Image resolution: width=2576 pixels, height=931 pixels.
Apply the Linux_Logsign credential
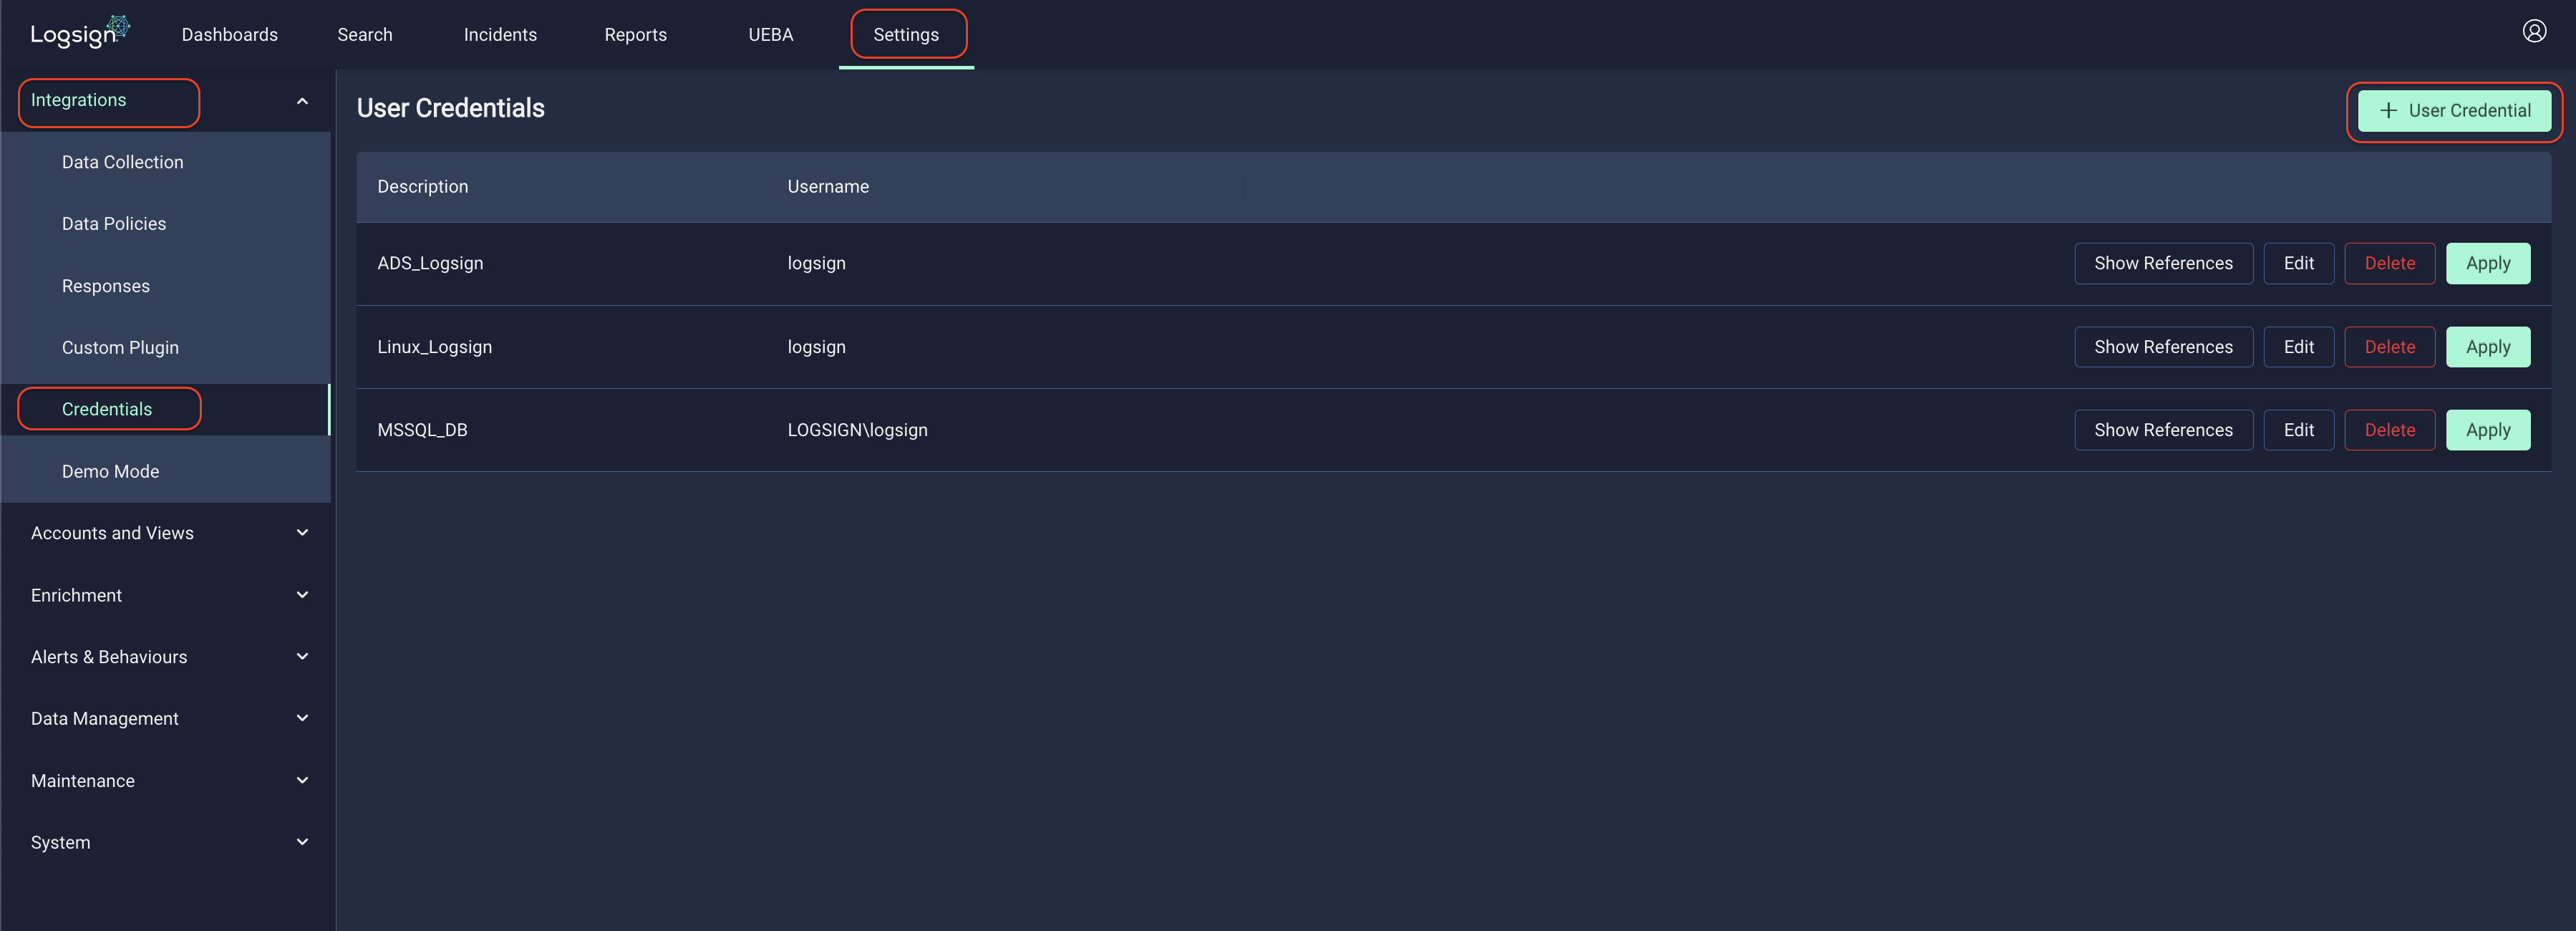click(2488, 347)
